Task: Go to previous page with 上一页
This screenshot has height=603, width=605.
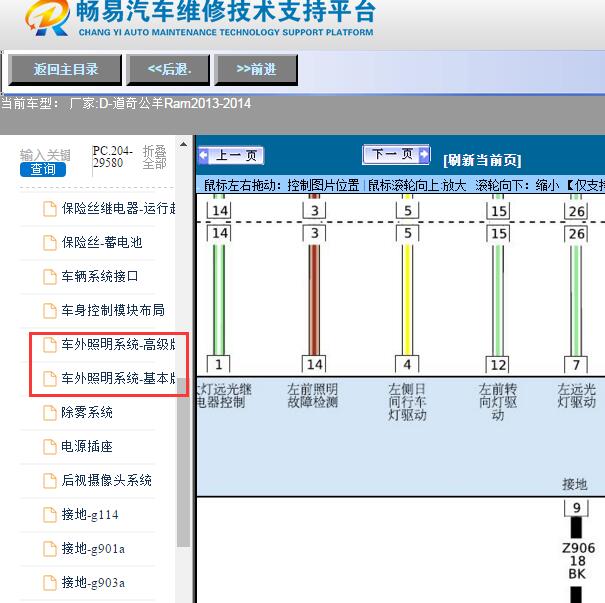Action: click(231, 156)
